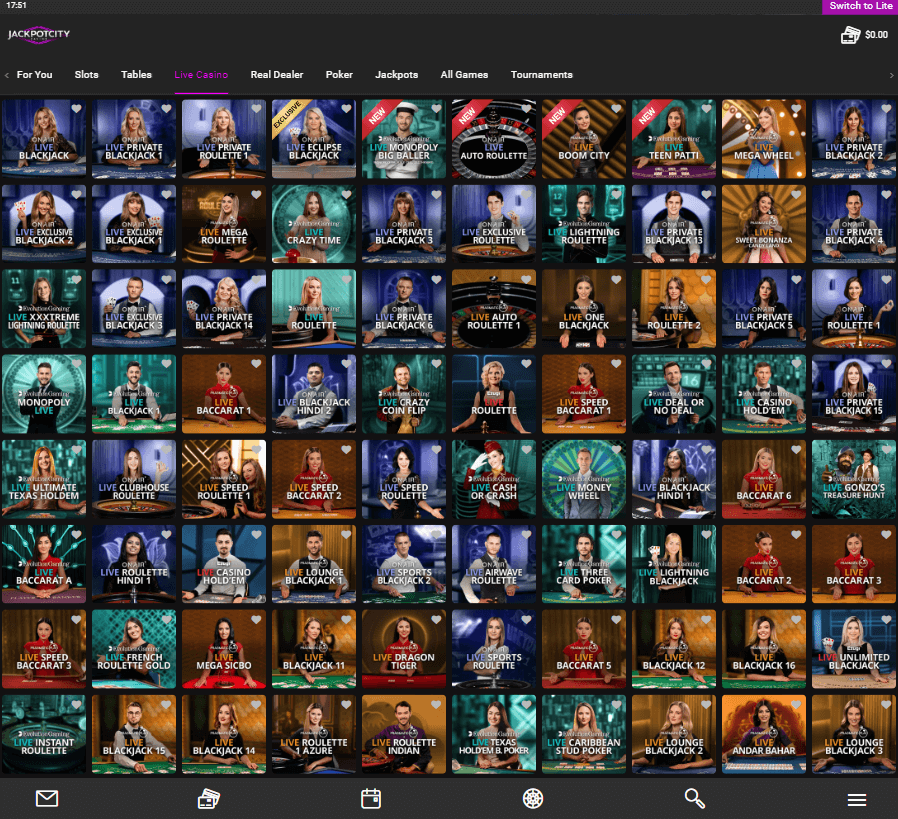Viewport: 898px width, 819px height.
Task: Click the $0.00 balance amount
Action: (x=876, y=35)
